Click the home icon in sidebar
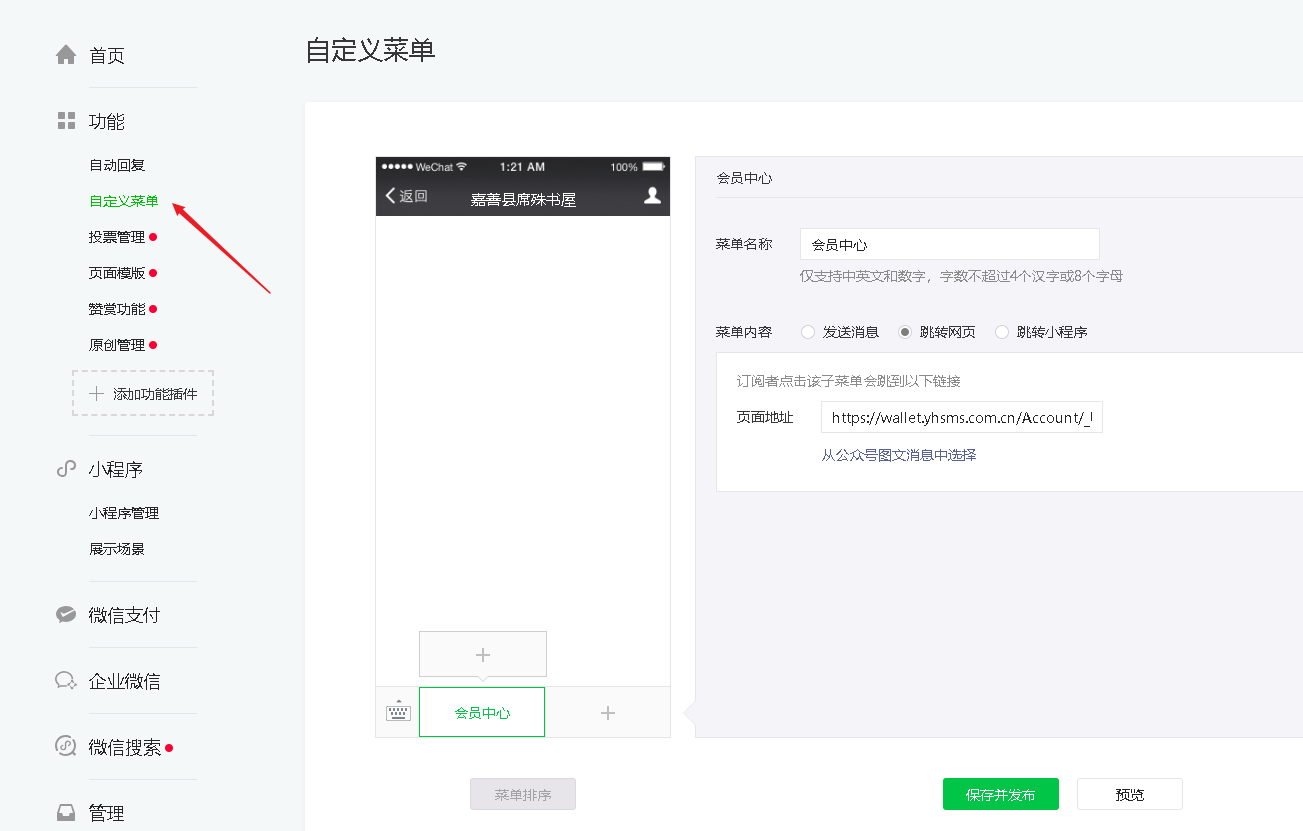The image size is (1303, 831). point(66,55)
